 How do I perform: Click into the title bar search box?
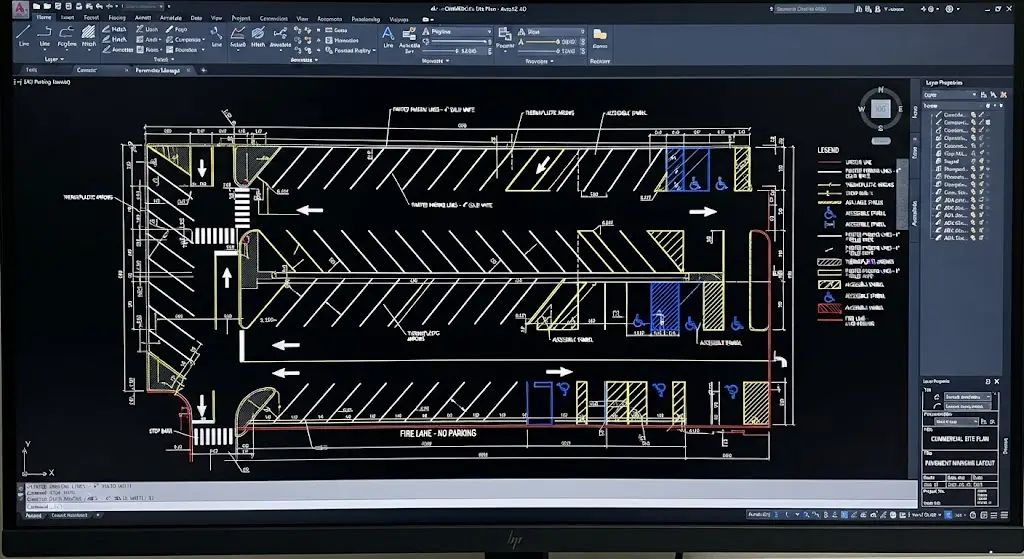813,9
